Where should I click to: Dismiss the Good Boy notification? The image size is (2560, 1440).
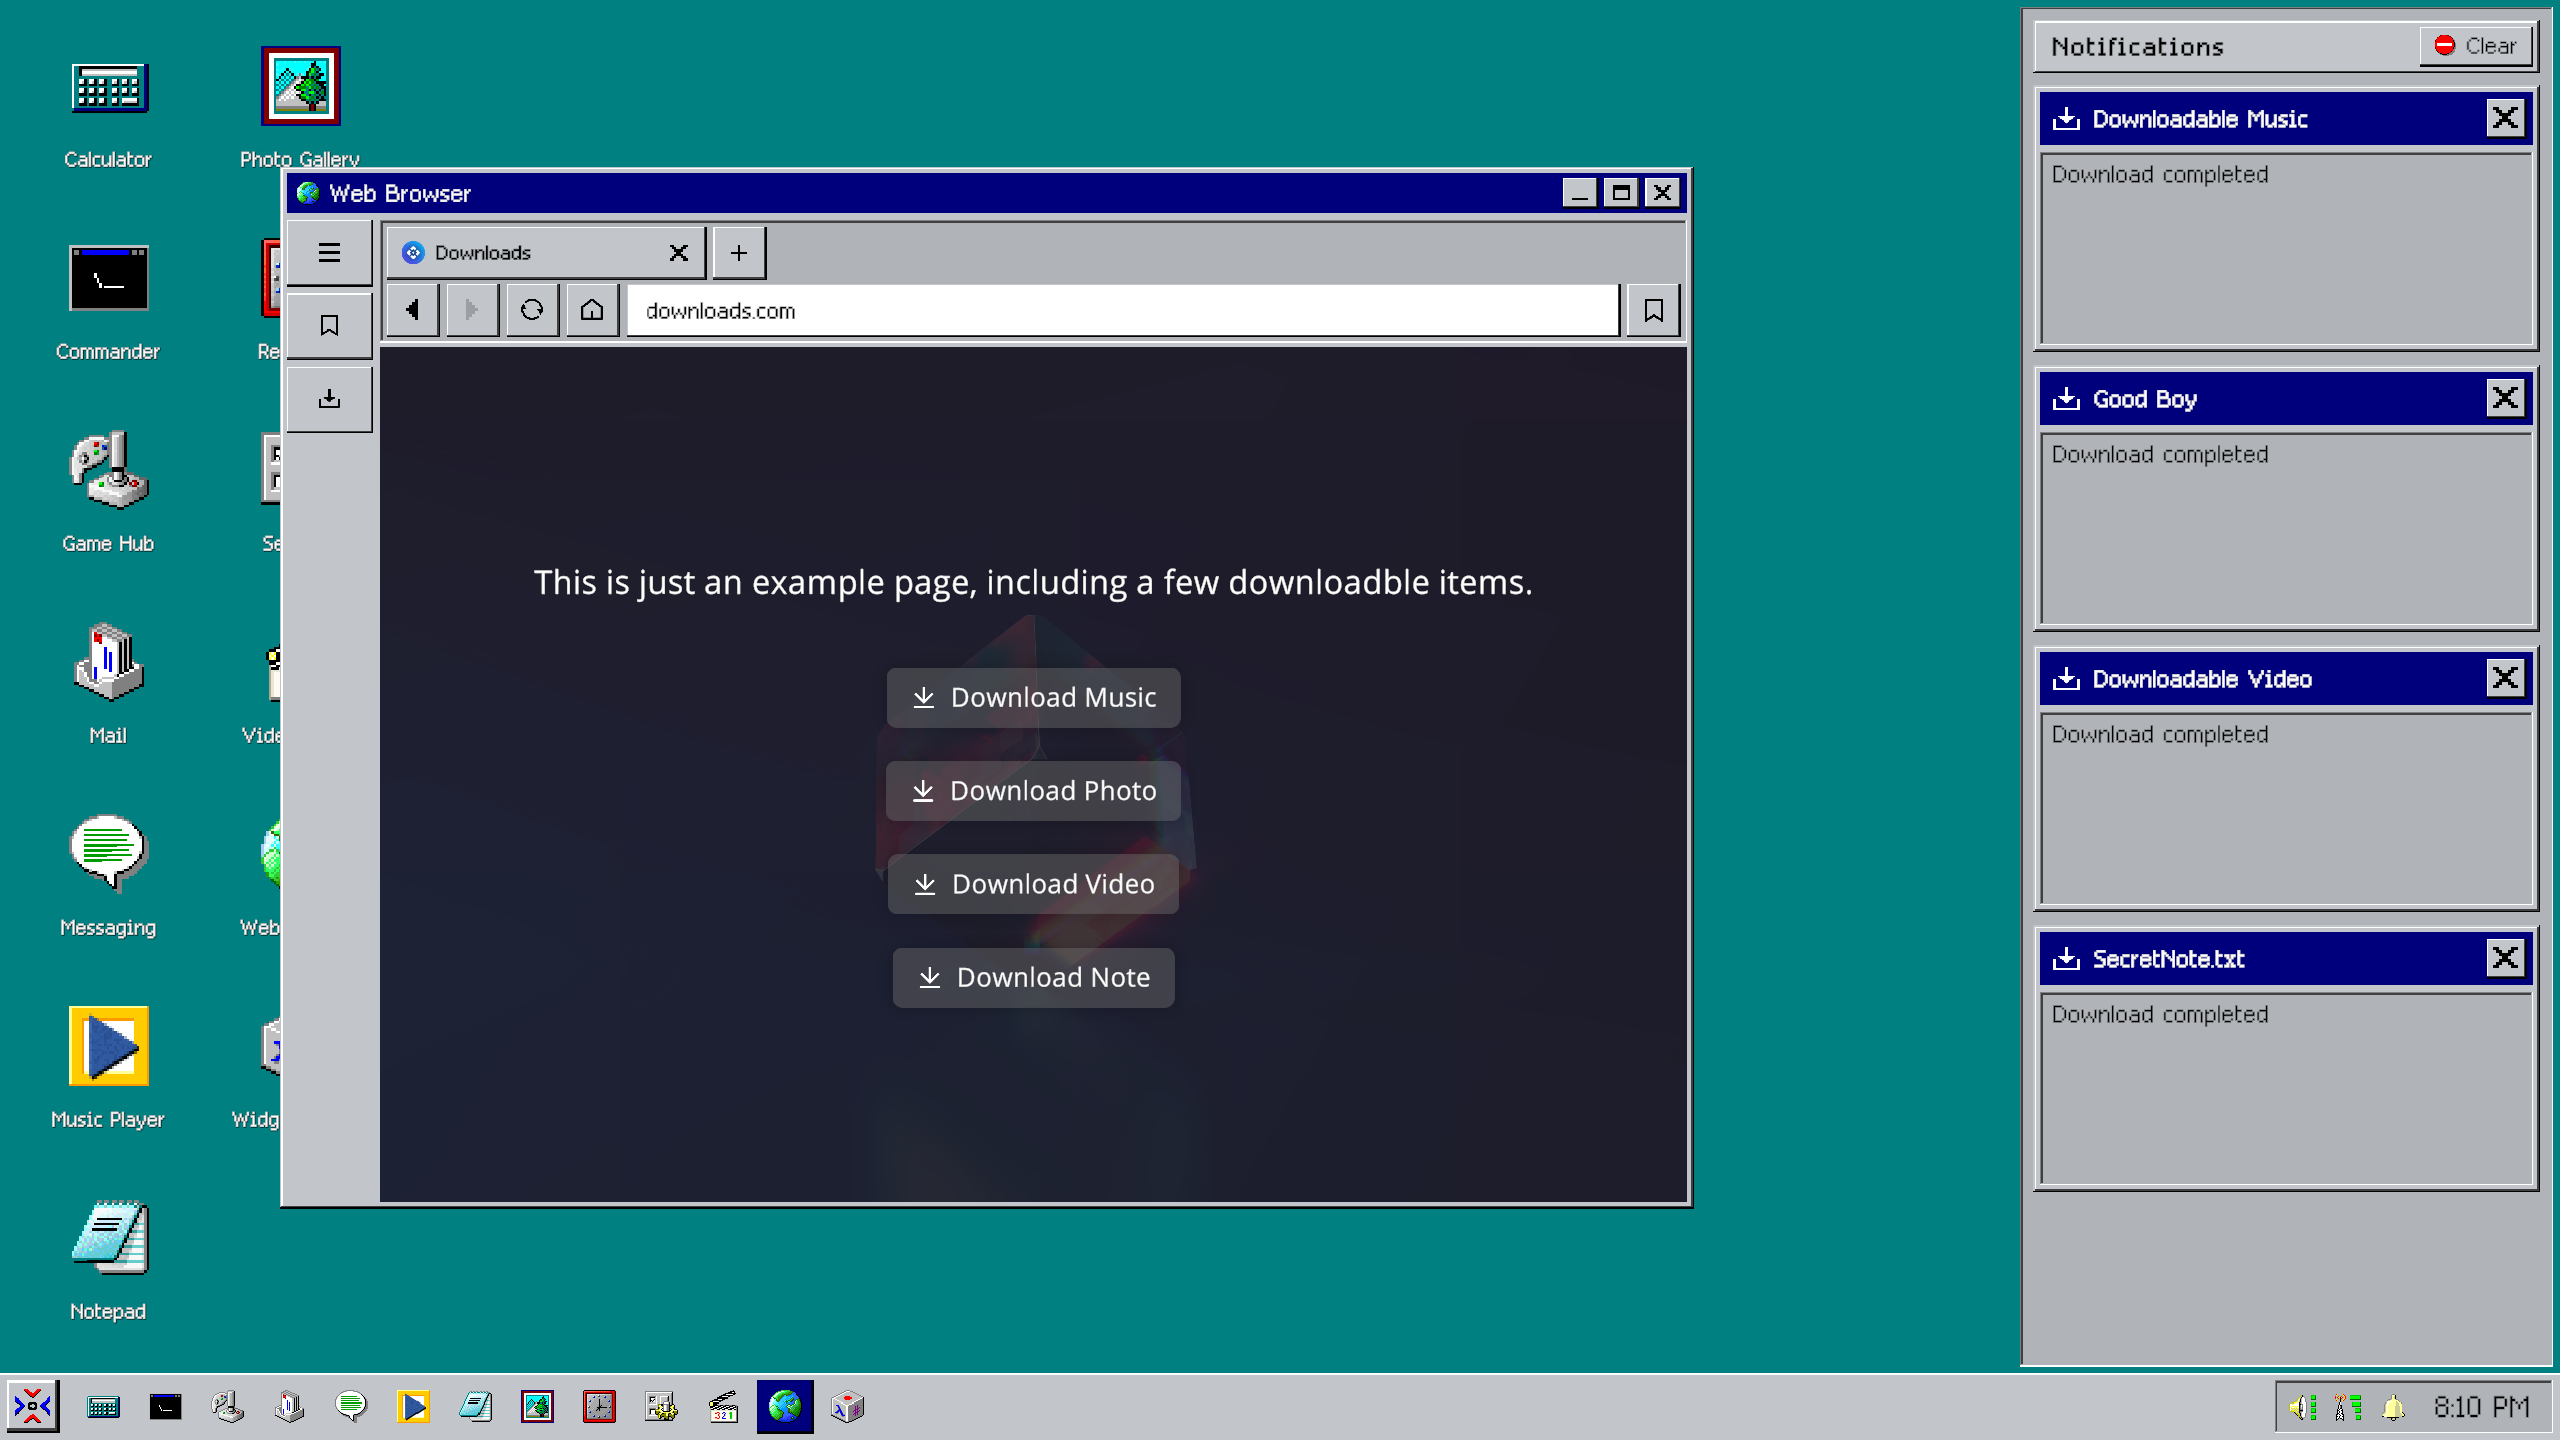point(2504,398)
